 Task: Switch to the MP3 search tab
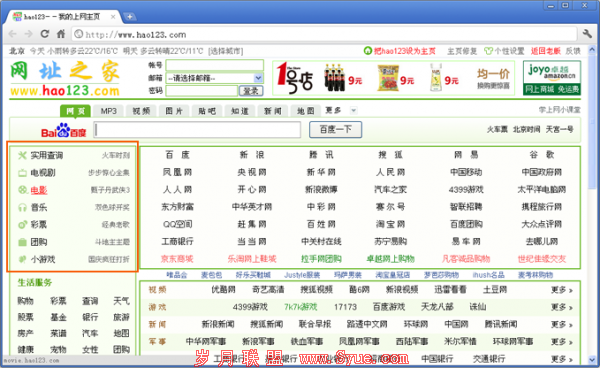109,111
